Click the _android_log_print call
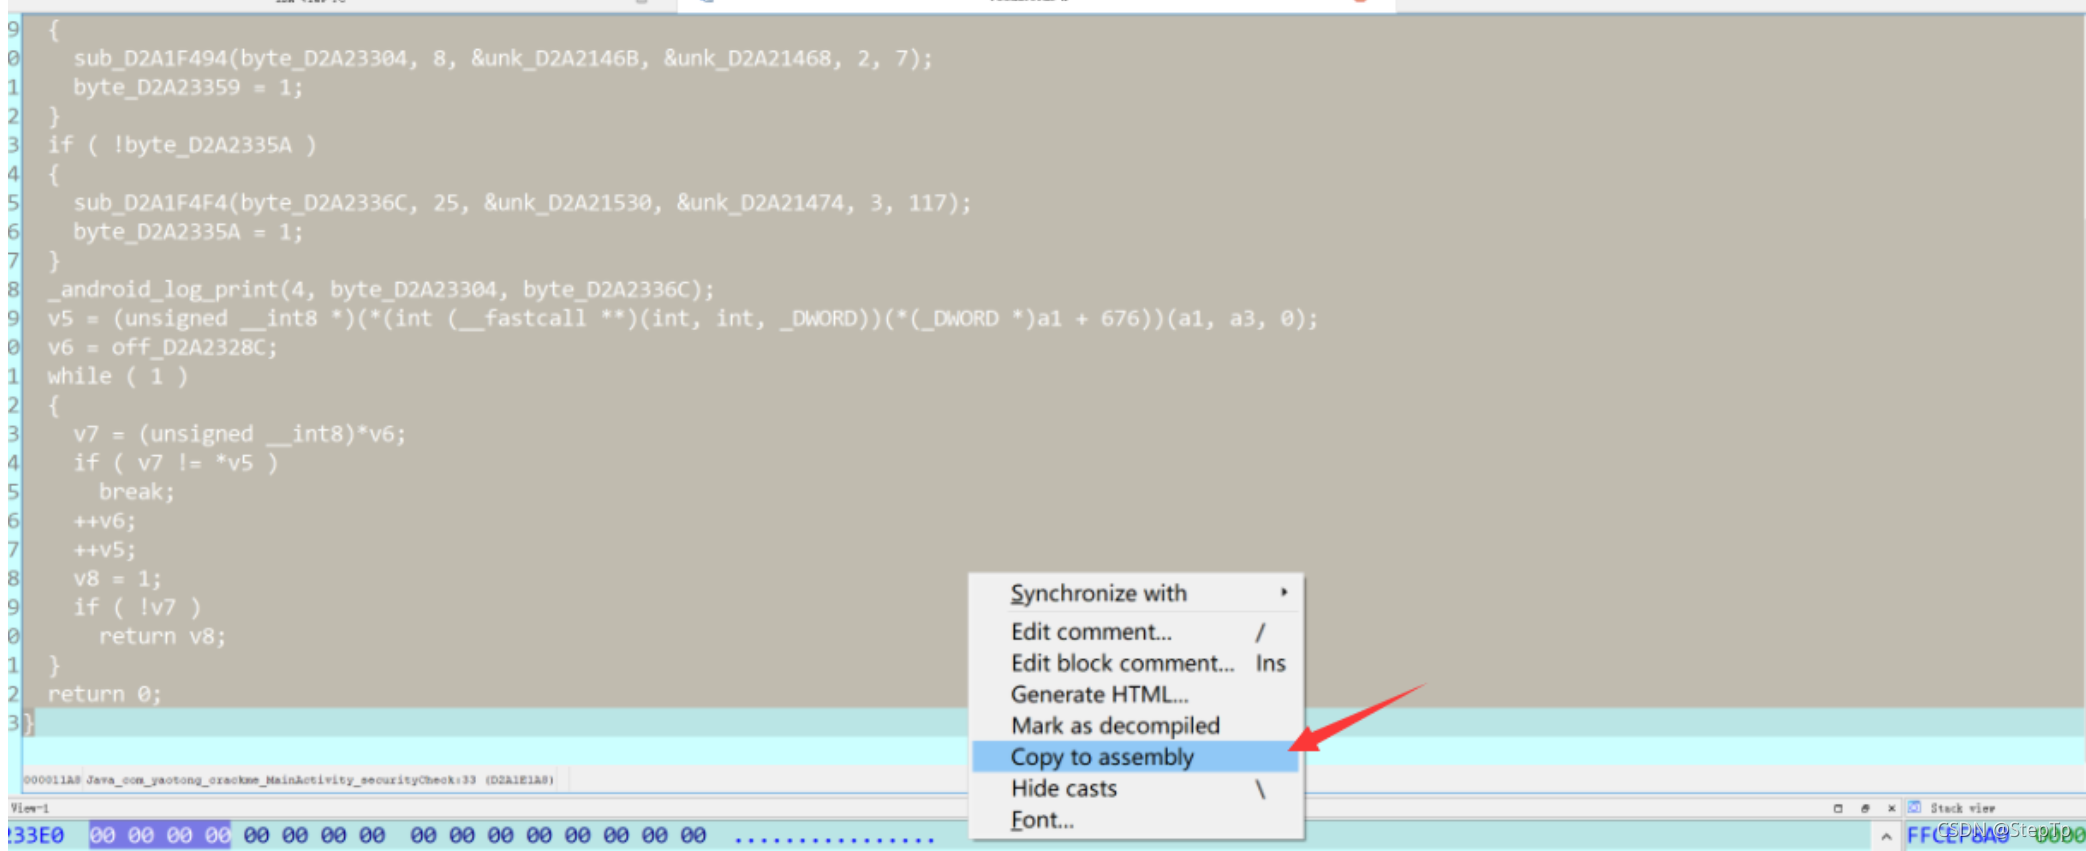 pyautogui.click(x=164, y=290)
